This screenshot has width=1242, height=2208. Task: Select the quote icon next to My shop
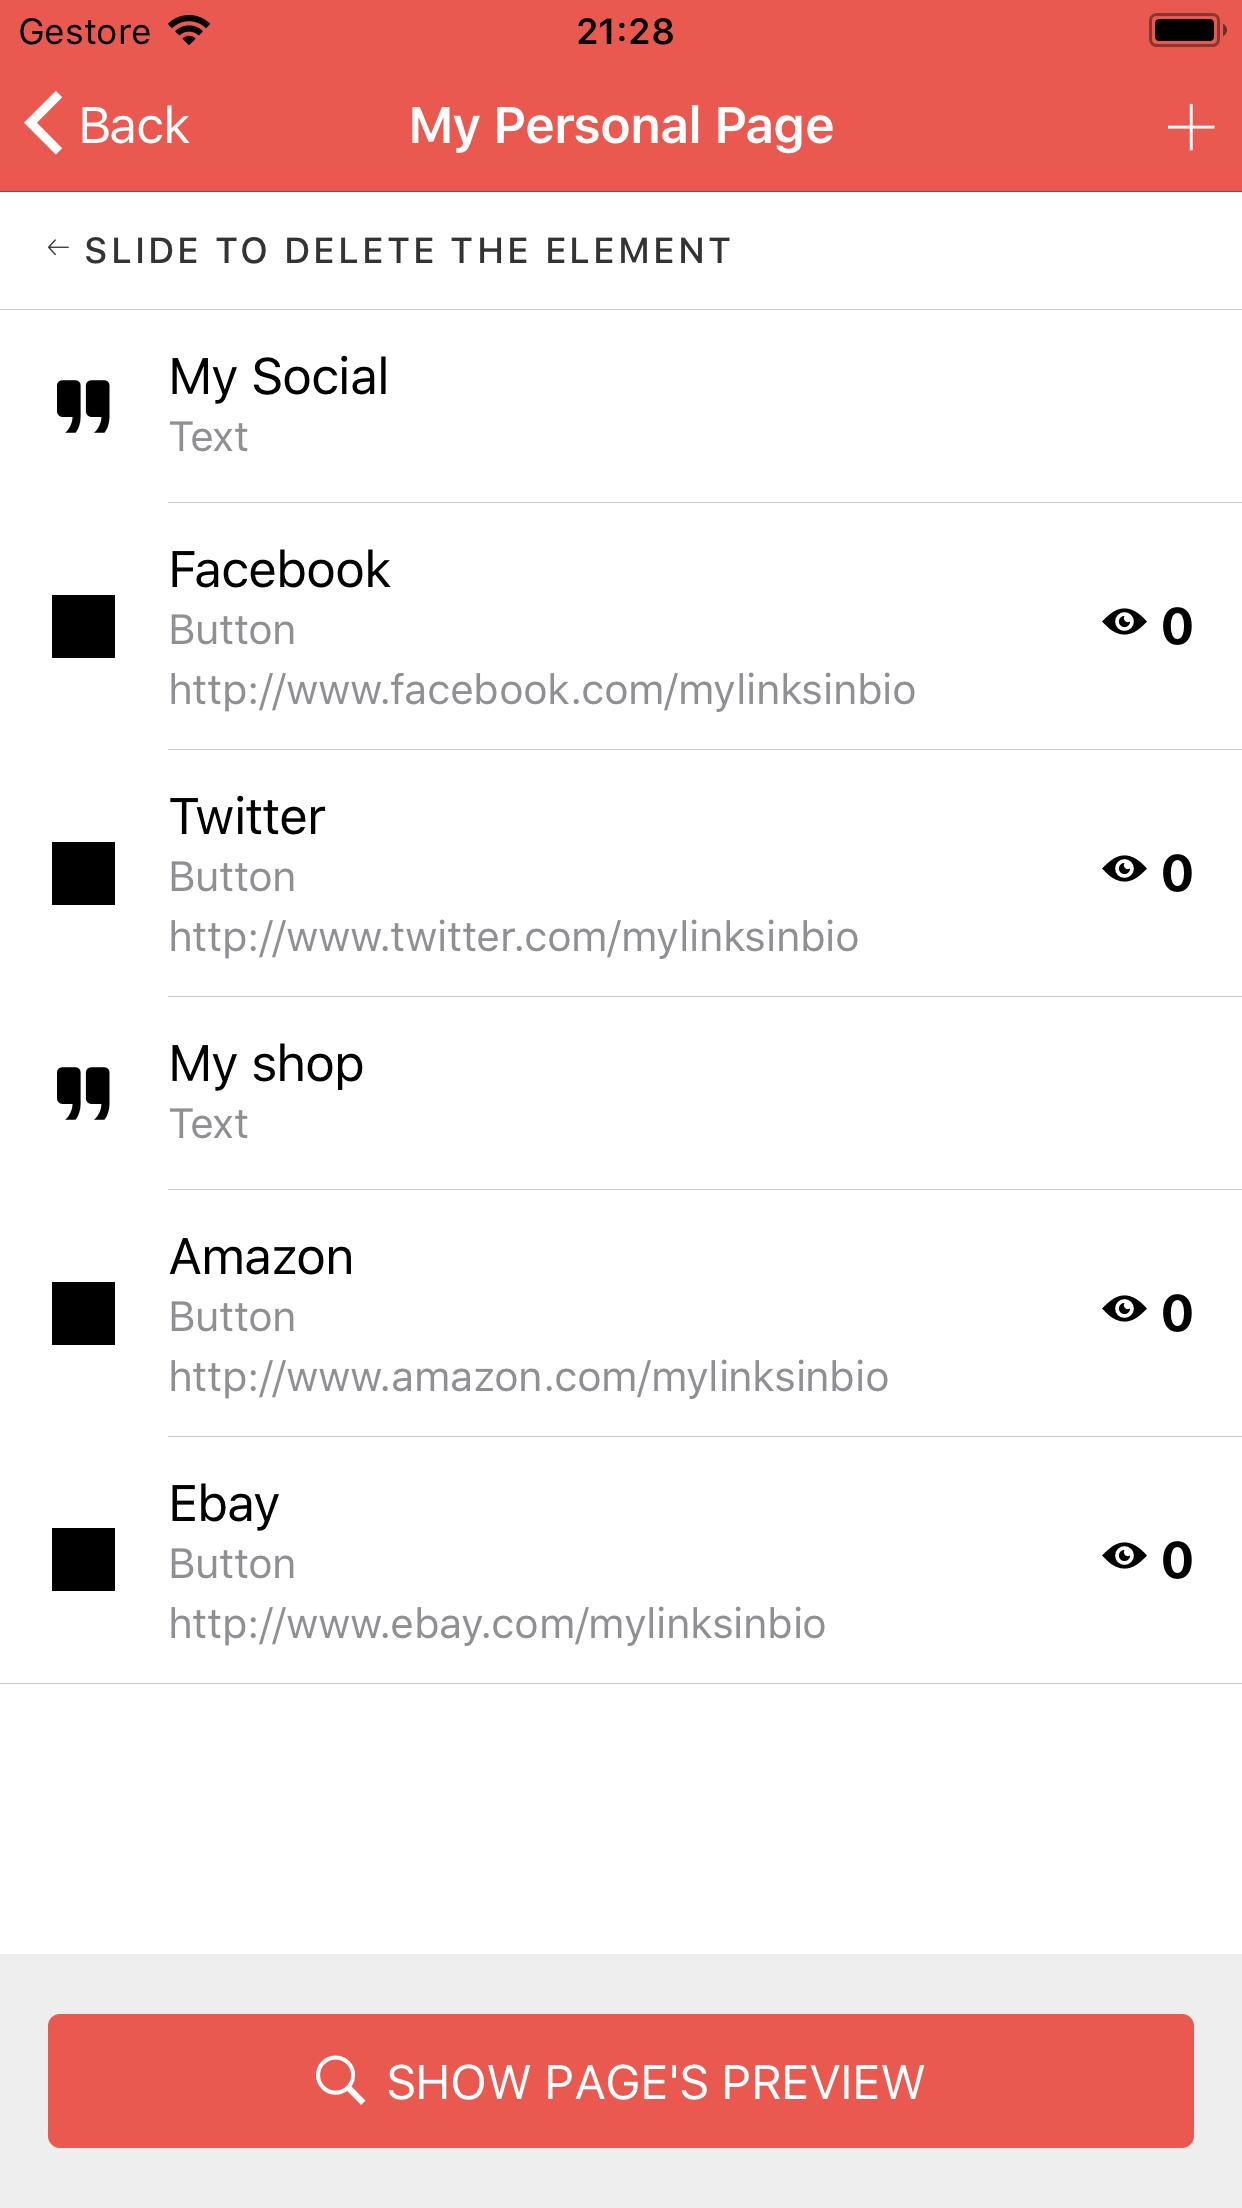point(85,1093)
